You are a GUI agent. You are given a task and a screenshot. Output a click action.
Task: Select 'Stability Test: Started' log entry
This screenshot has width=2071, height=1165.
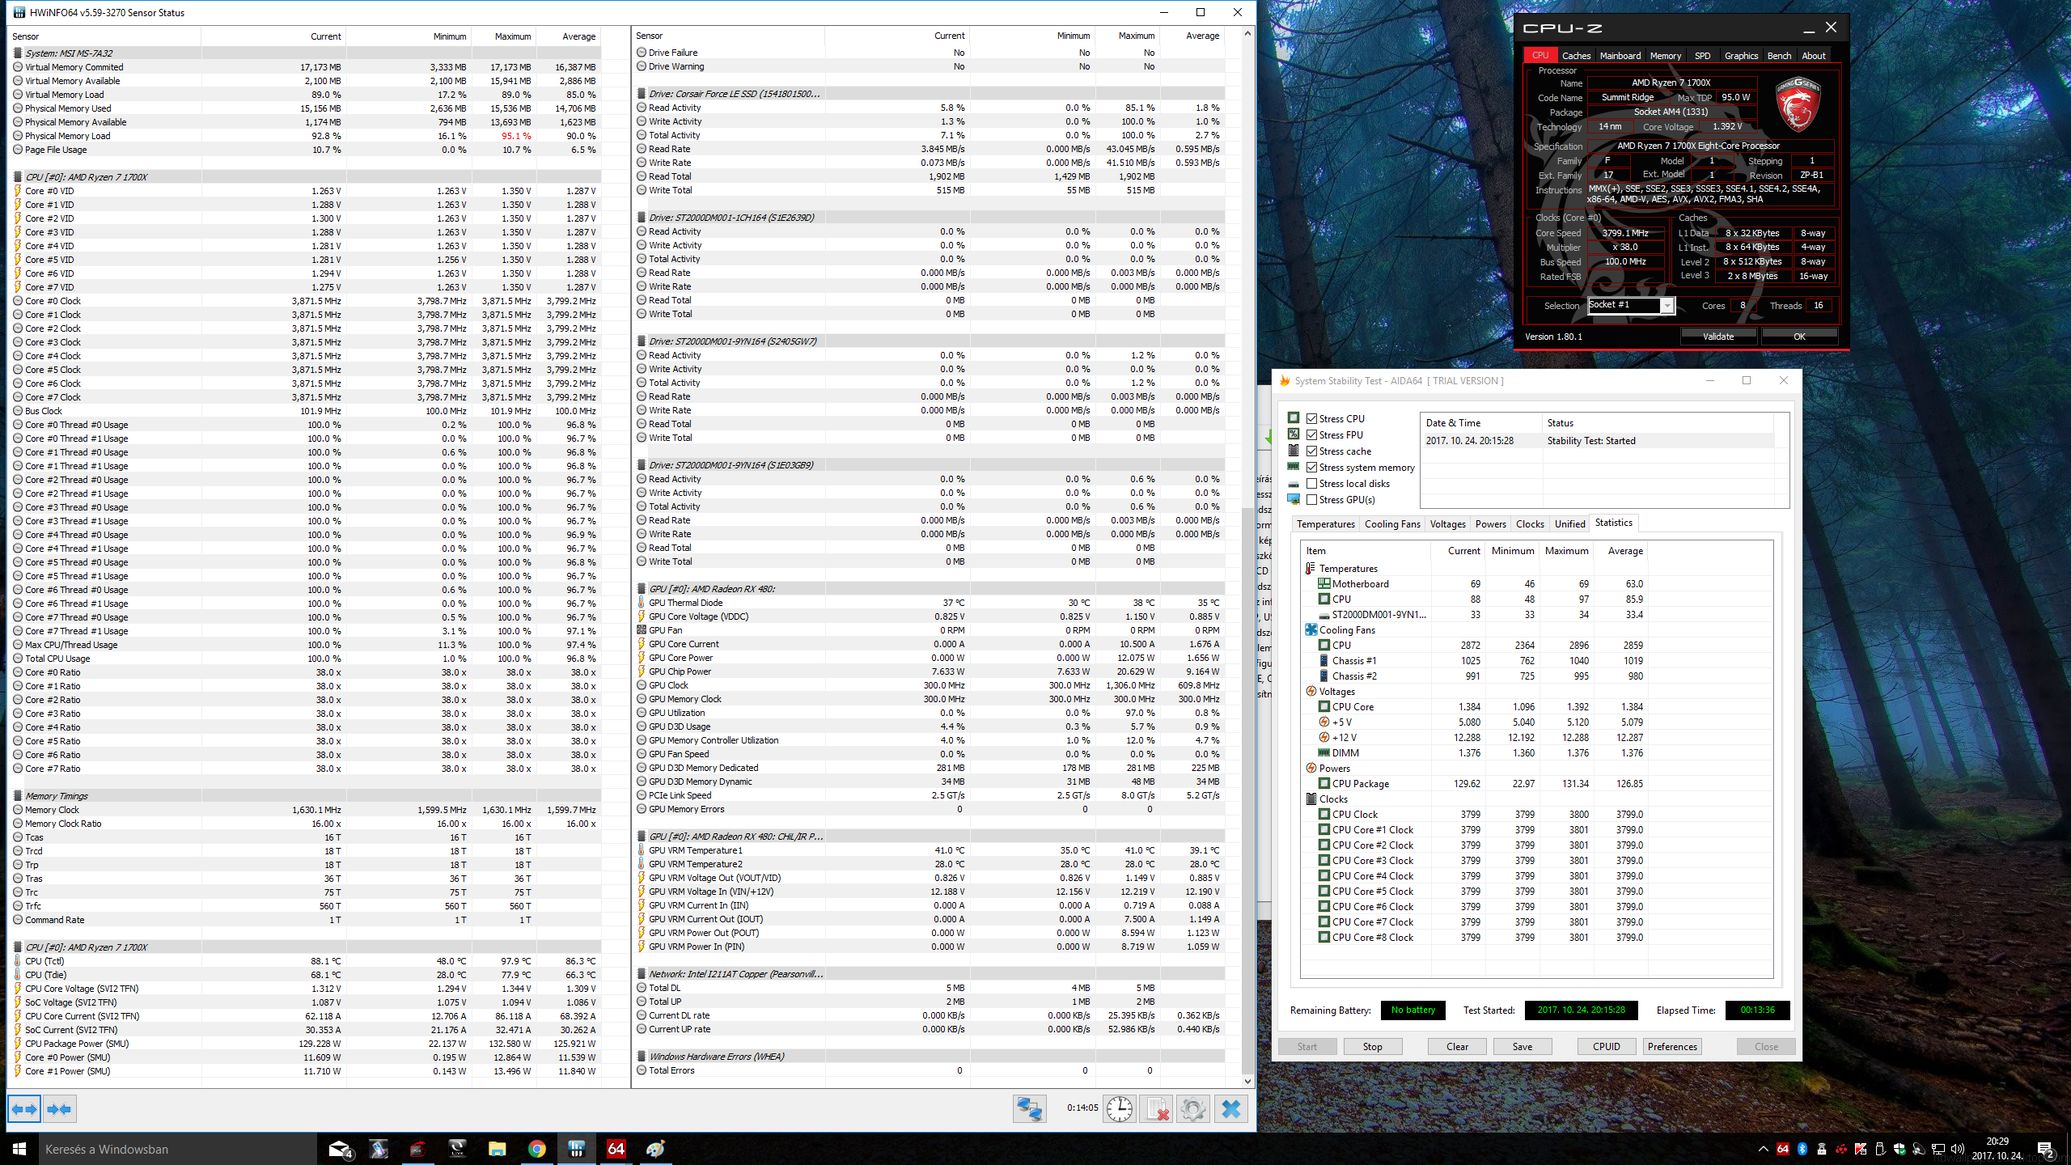tap(1600, 441)
